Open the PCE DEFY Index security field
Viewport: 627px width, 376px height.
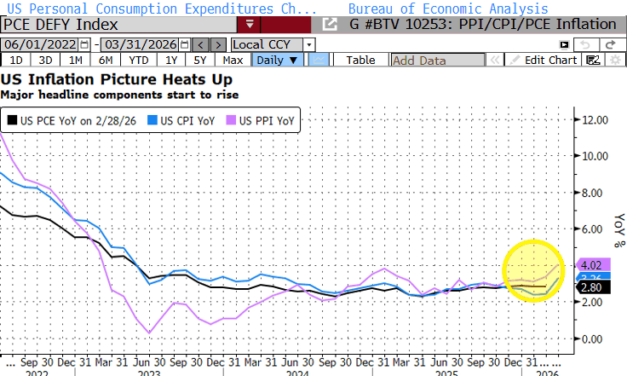tap(119, 25)
